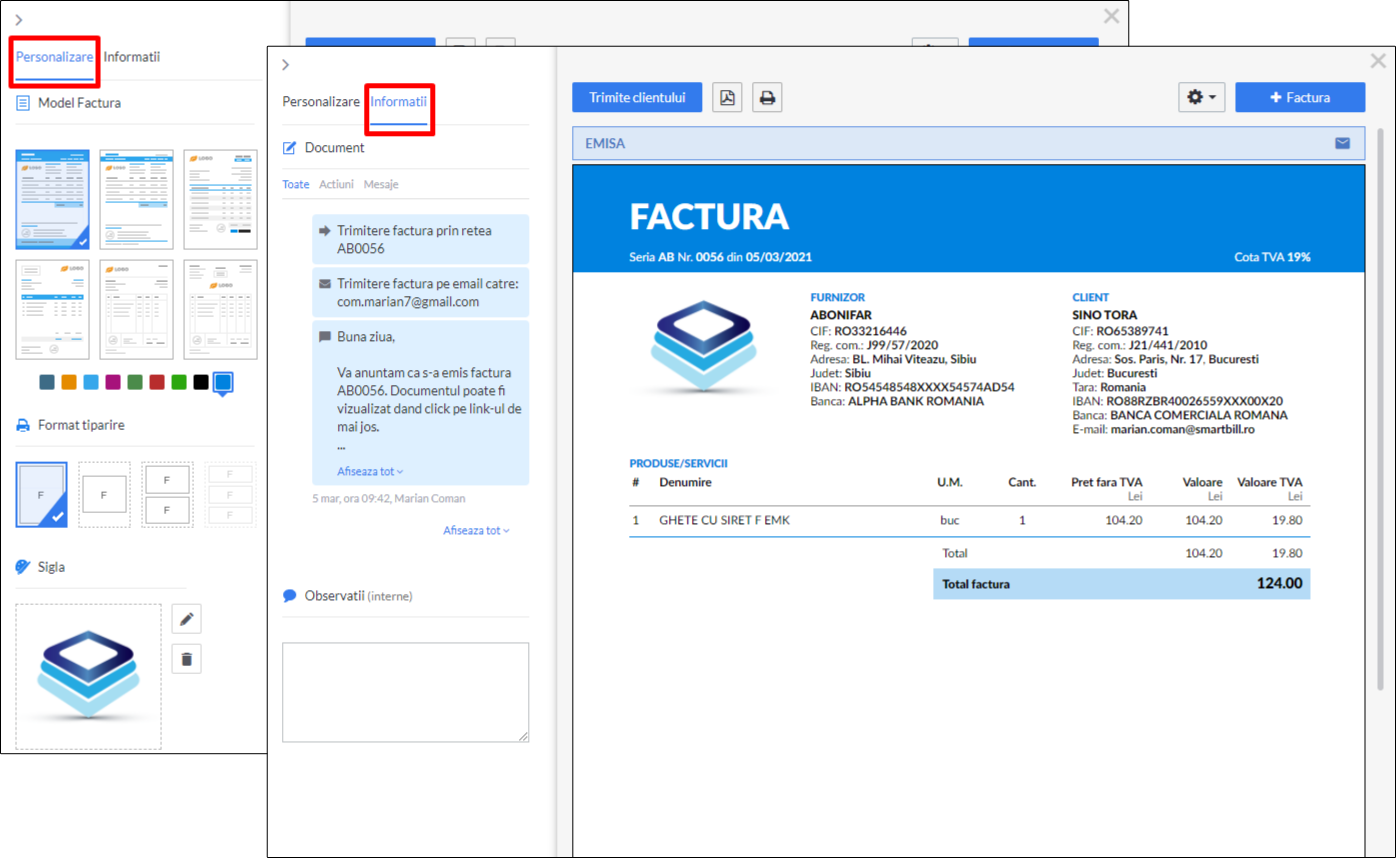Delete the company logo with the trash icon
1396x858 pixels.
(x=186, y=658)
